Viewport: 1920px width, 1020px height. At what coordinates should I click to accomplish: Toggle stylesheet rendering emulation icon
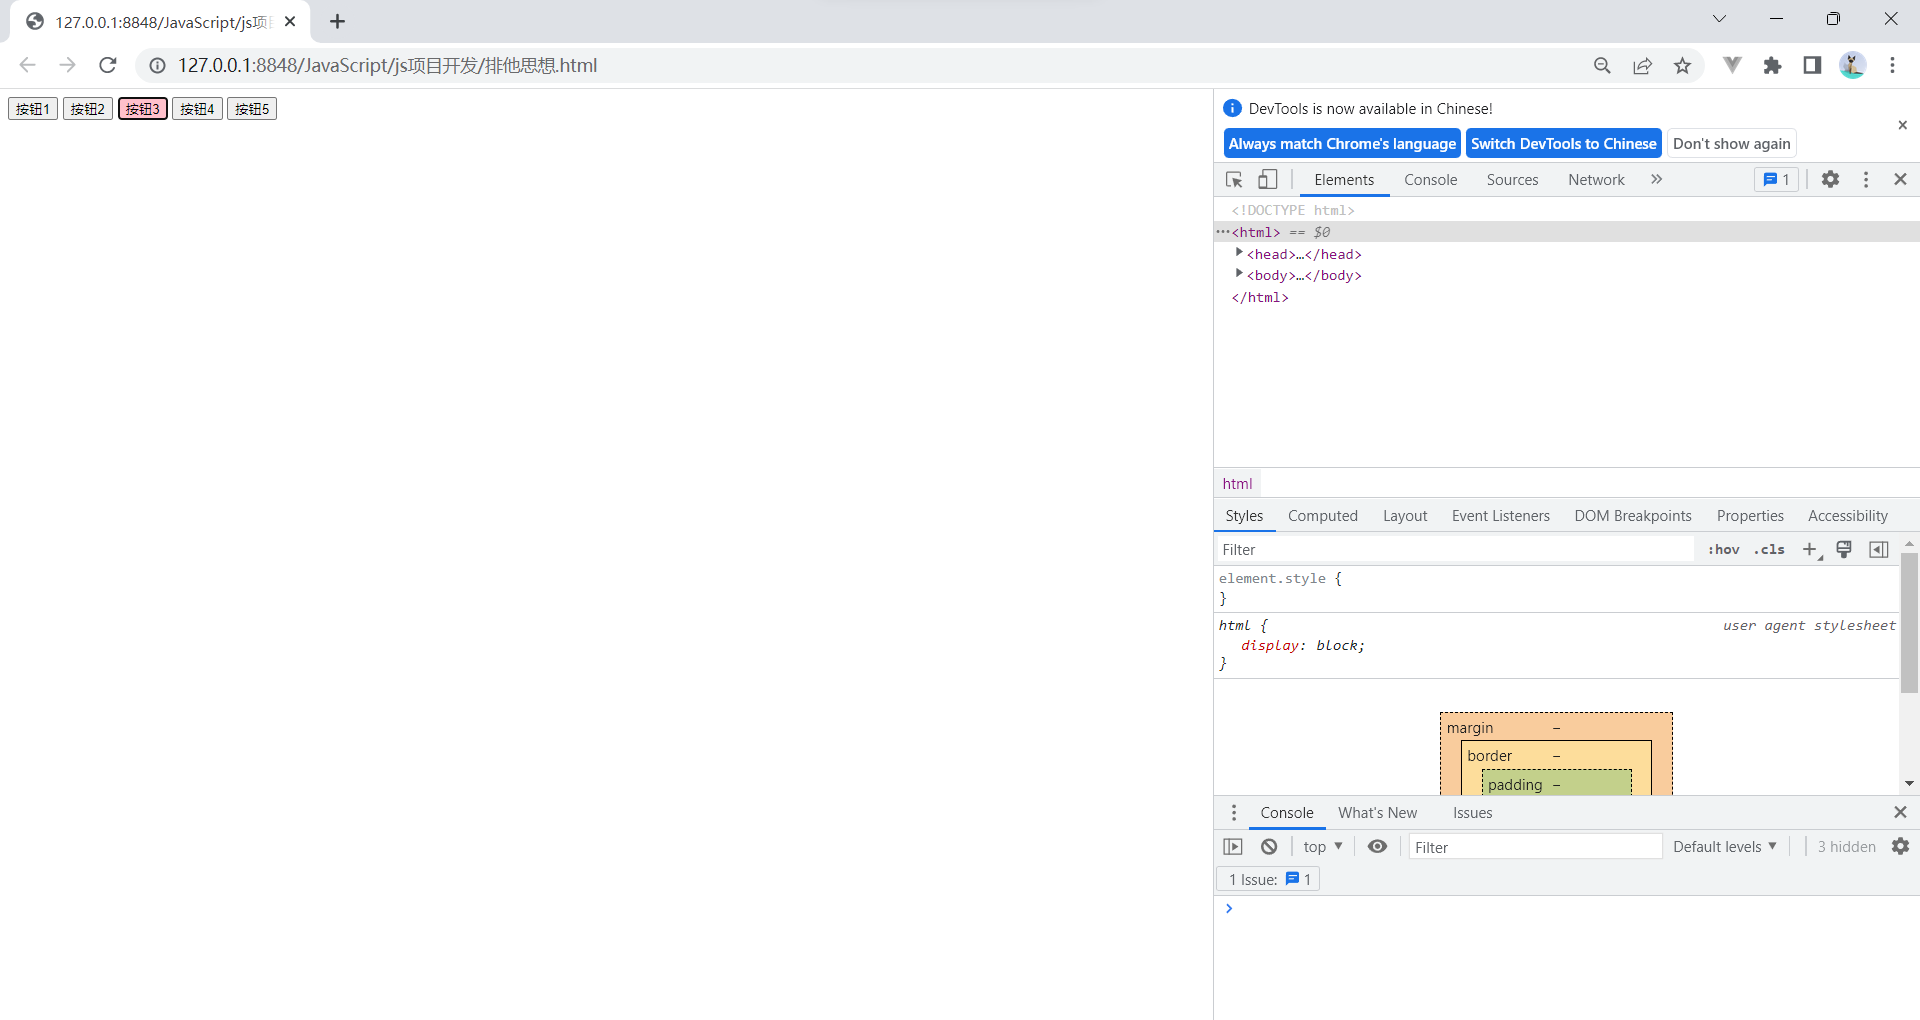point(1844,549)
